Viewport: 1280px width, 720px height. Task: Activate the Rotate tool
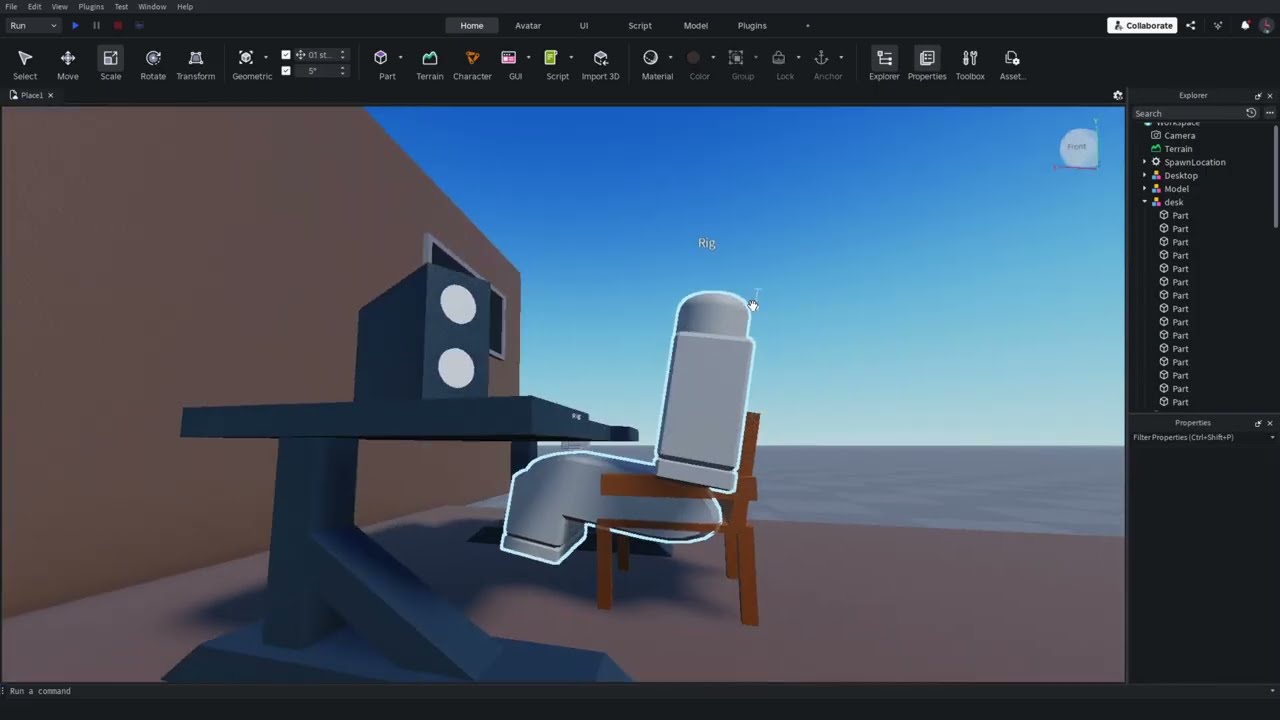[153, 65]
